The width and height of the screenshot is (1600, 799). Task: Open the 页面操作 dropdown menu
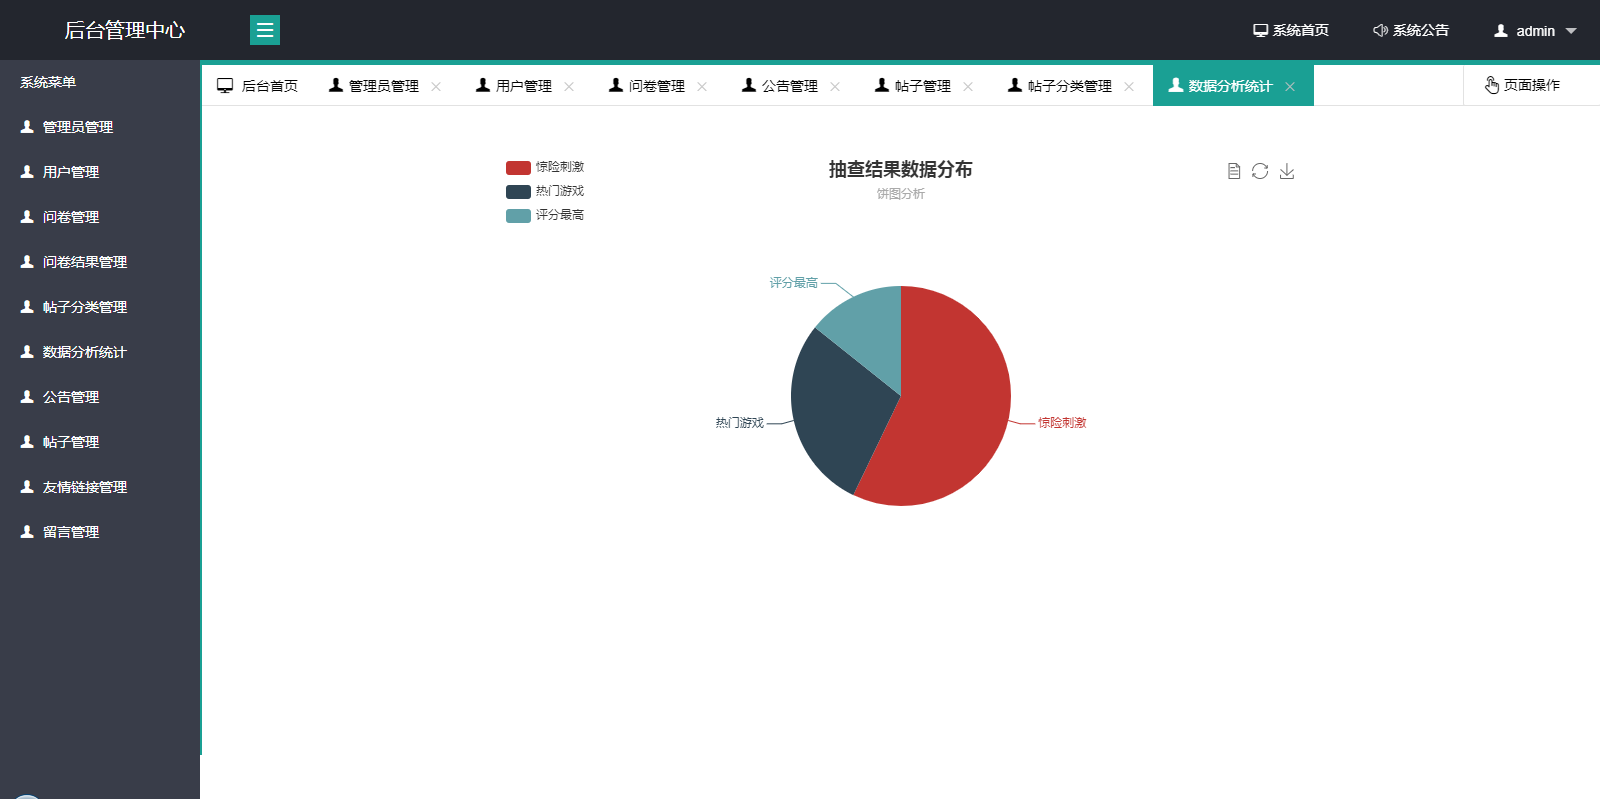click(x=1531, y=85)
